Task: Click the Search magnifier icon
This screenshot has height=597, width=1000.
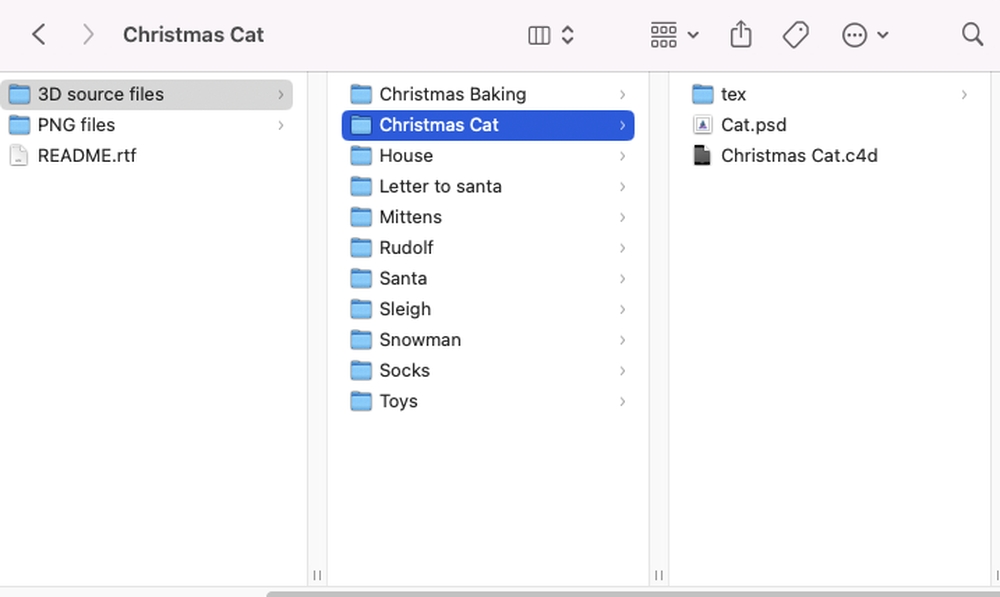Action: 972,34
